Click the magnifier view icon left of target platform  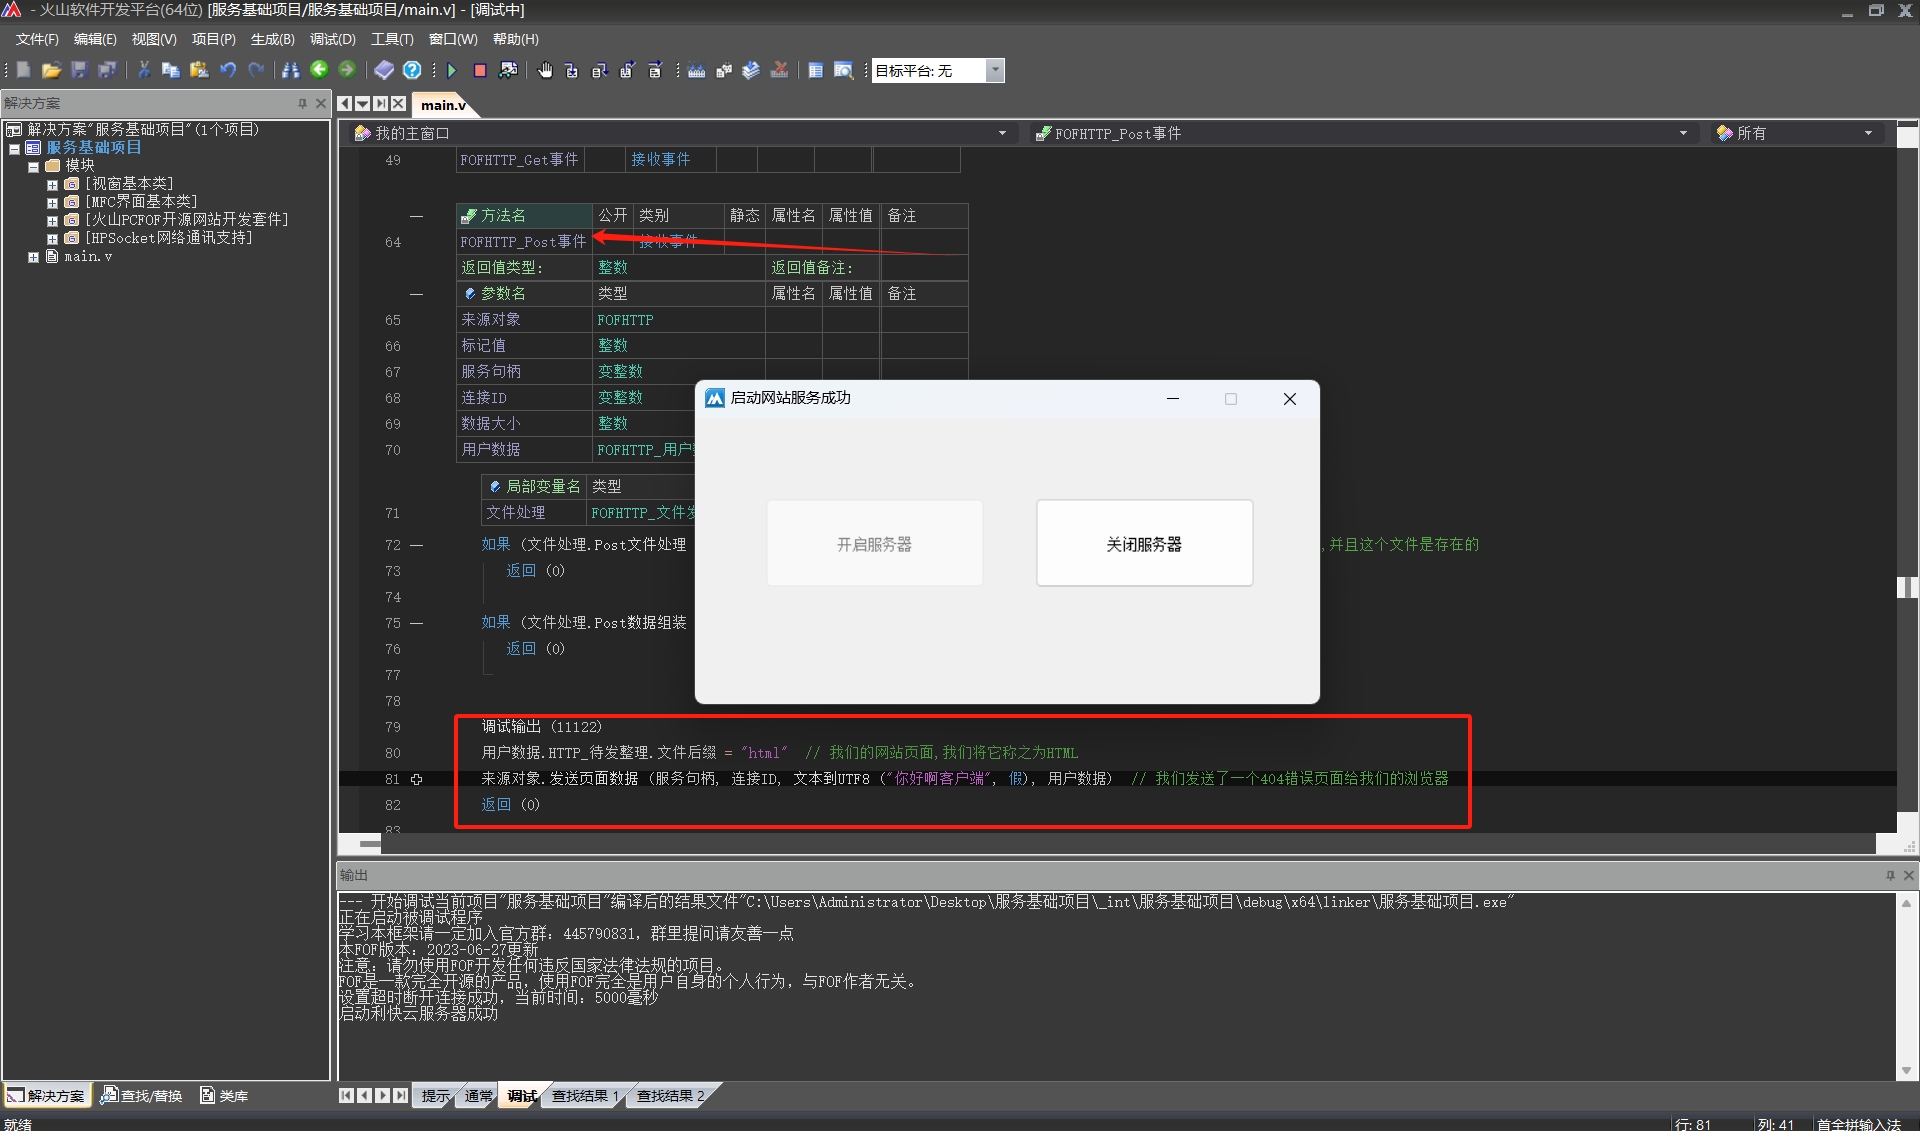click(844, 70)
